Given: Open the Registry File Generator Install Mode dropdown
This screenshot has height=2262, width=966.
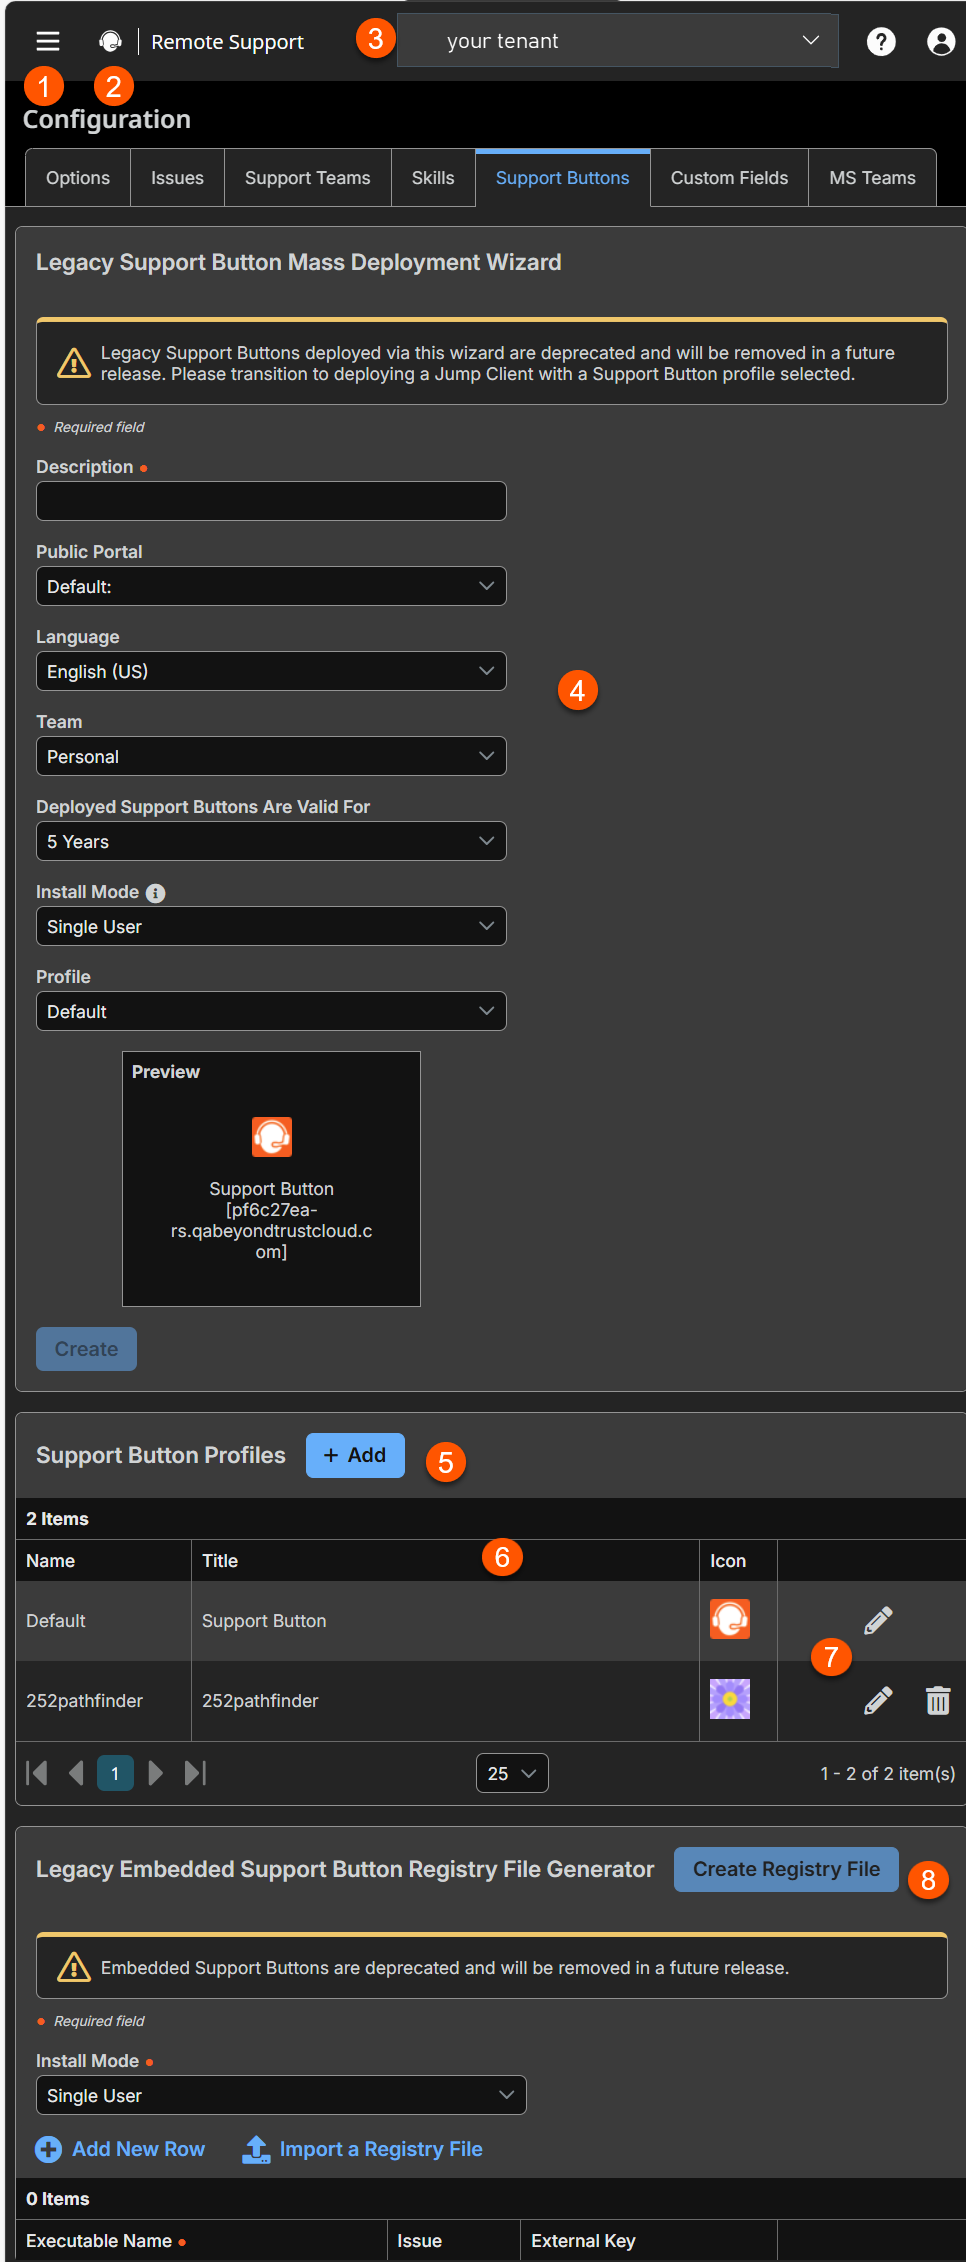Looking at the screenshot, I should pyautogui.click(x=281, y=2095).
